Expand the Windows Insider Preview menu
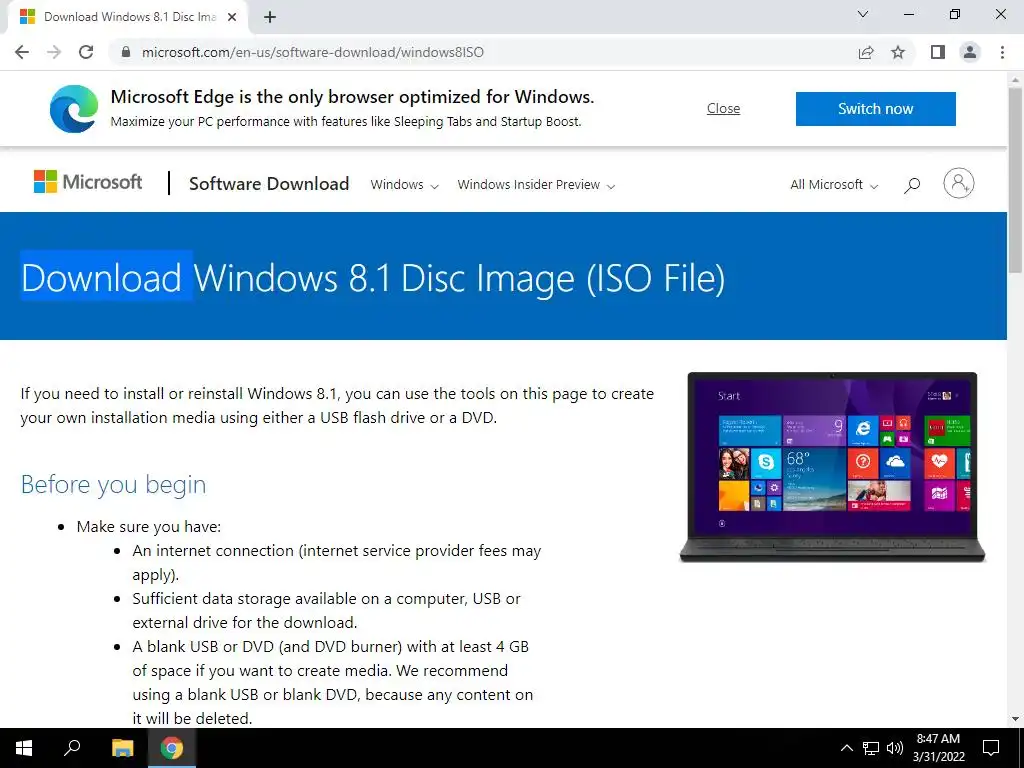 point(536,185)
